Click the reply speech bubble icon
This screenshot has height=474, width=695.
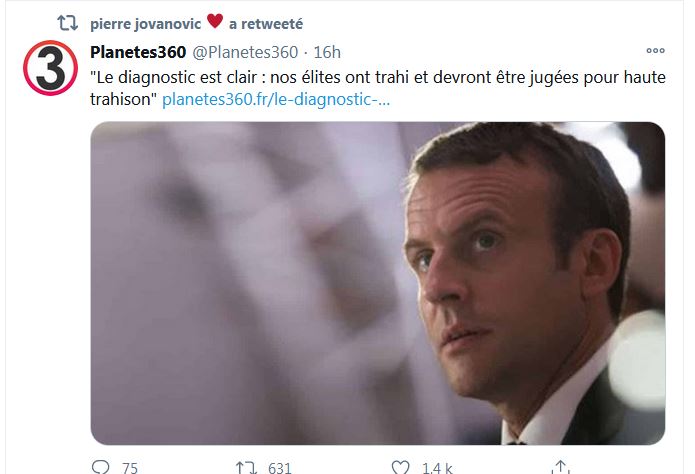pos(101,467)
